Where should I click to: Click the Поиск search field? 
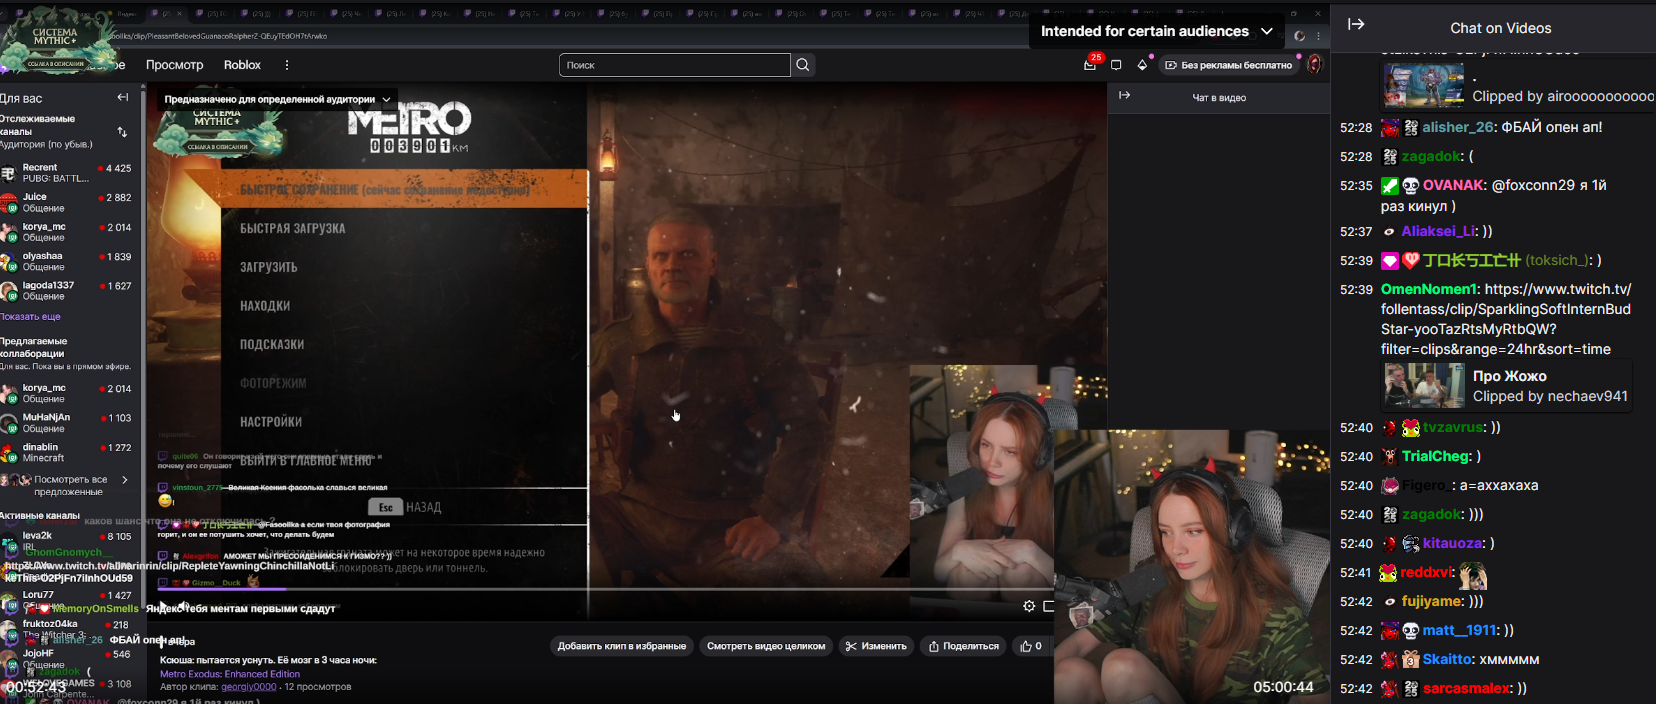click(675, 65)
